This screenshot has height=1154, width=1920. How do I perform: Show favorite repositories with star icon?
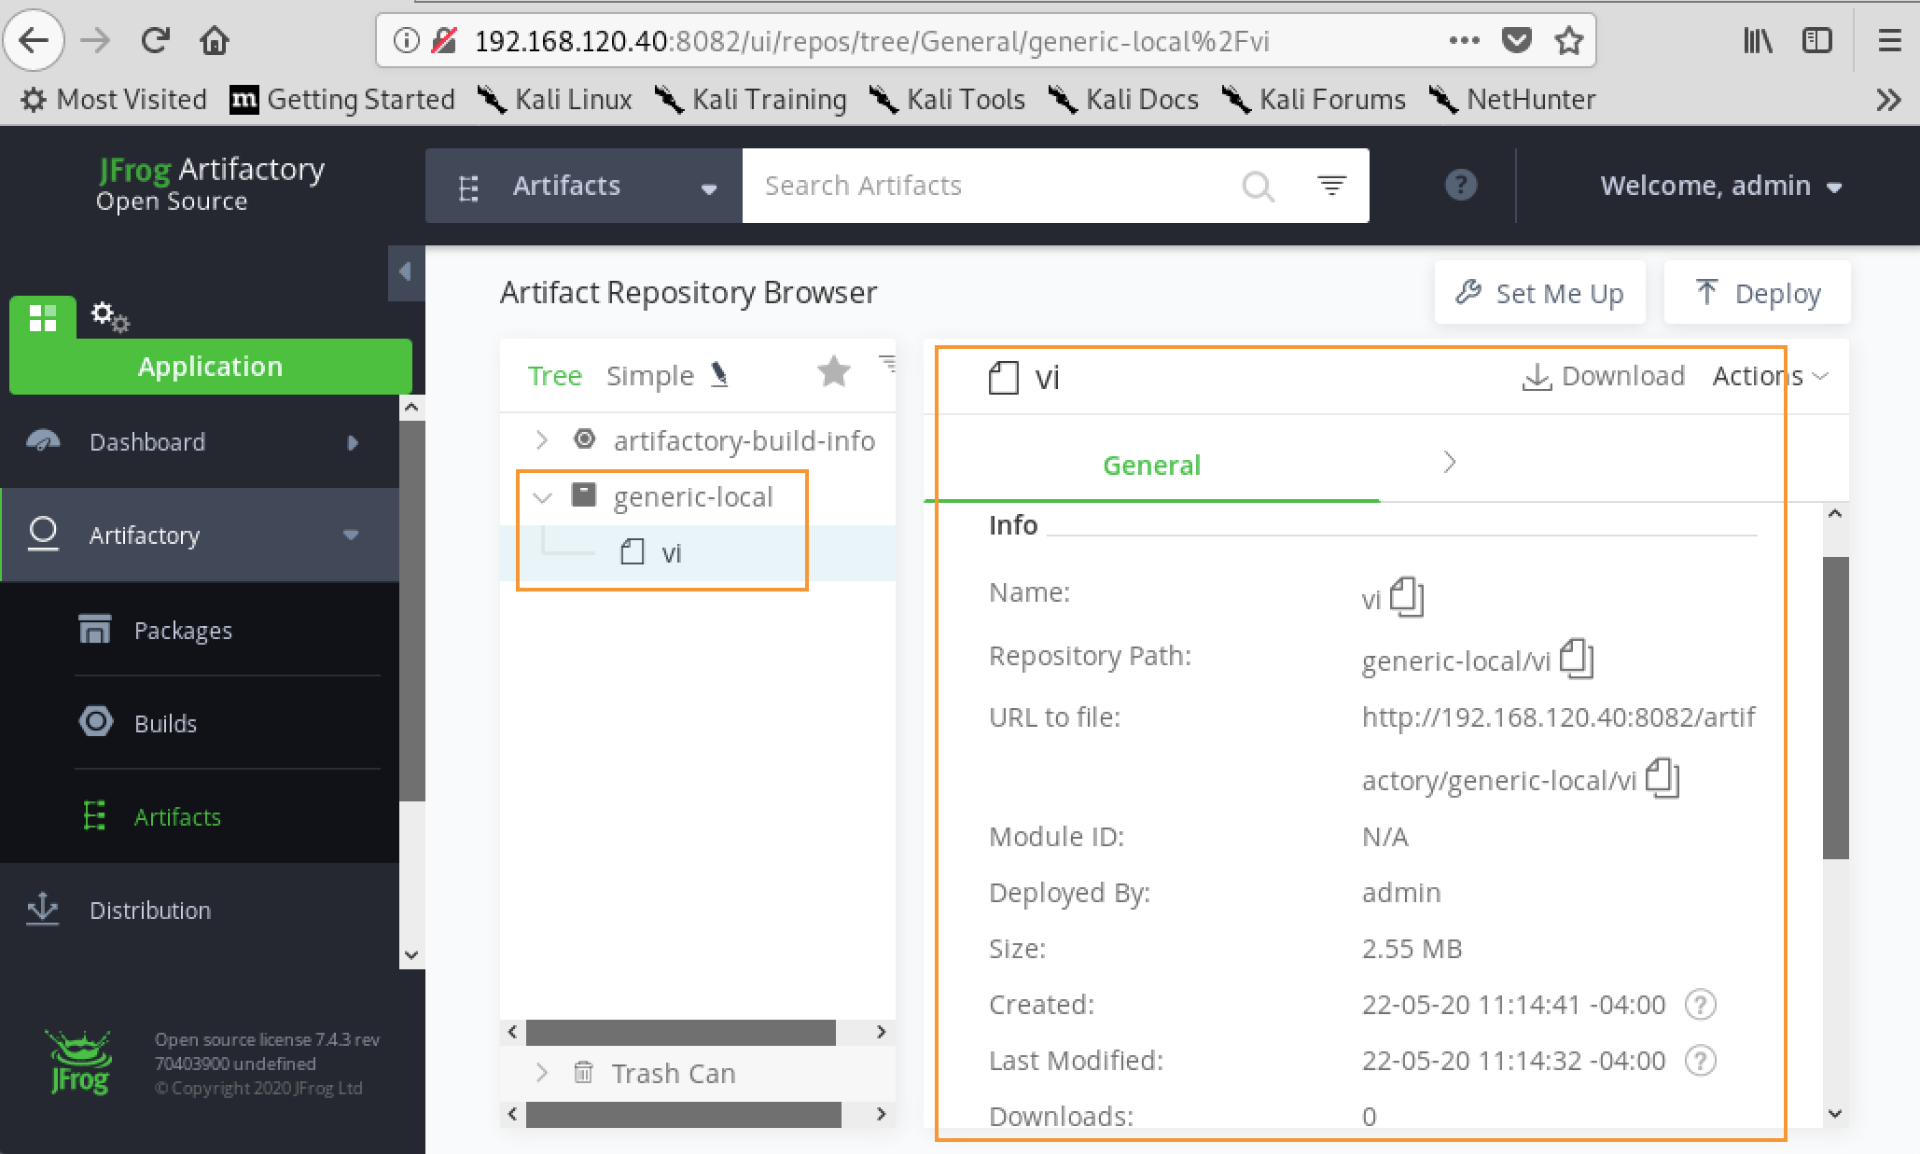tap(834, 372)
